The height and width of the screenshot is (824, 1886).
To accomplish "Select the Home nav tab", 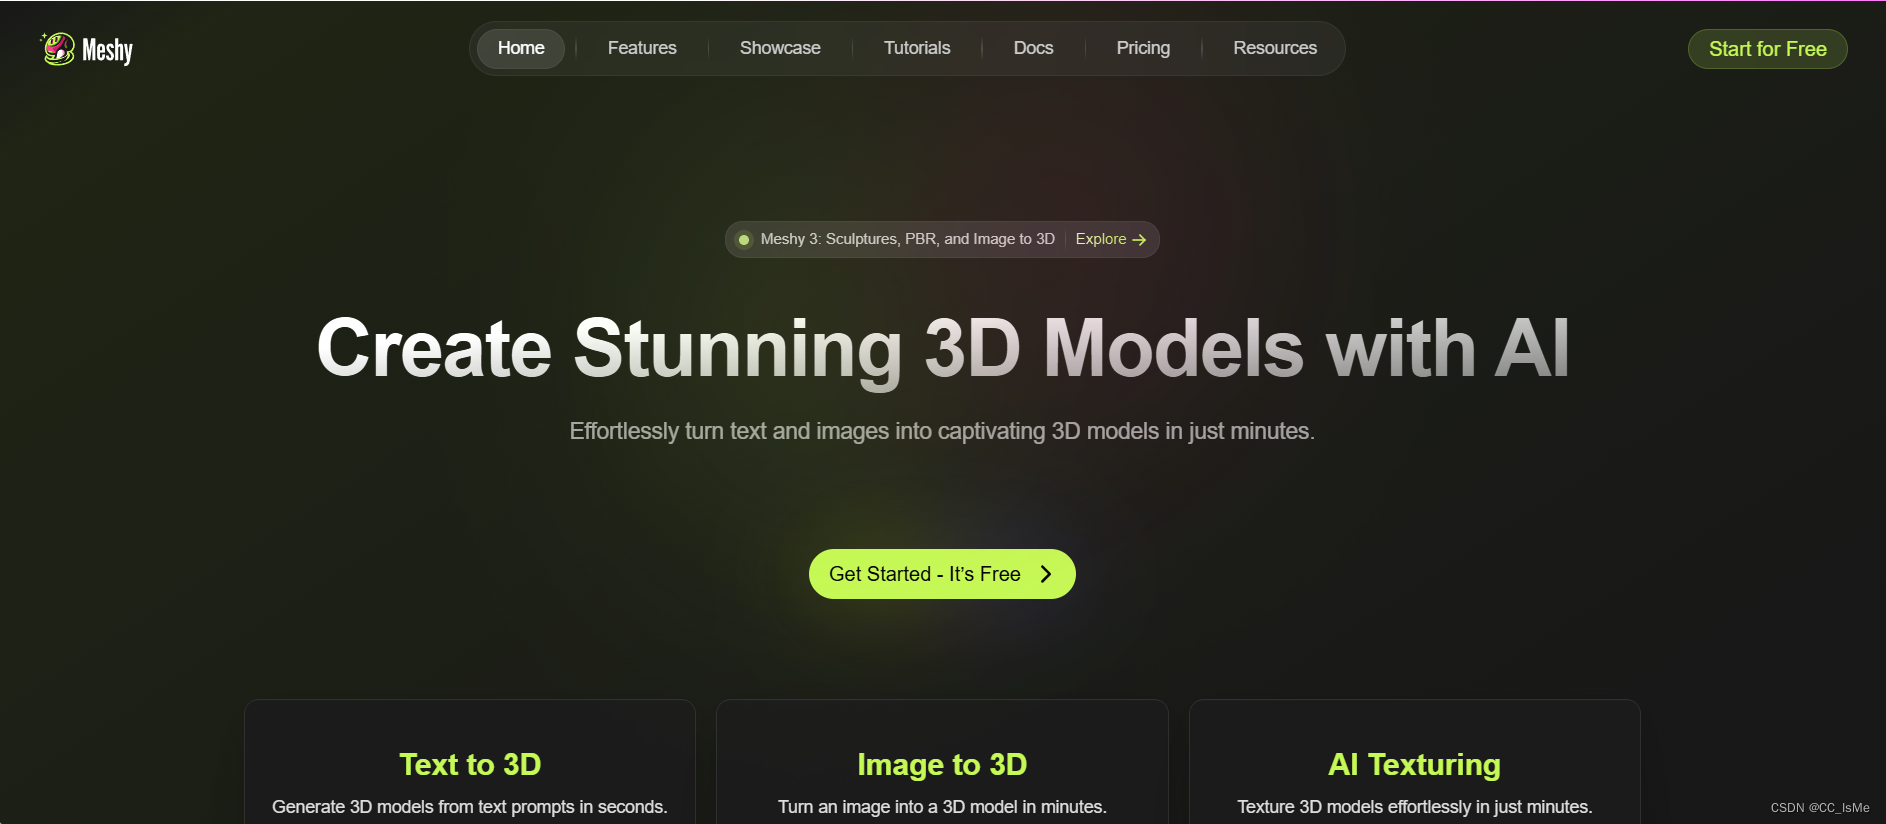I will coord(521,48).
